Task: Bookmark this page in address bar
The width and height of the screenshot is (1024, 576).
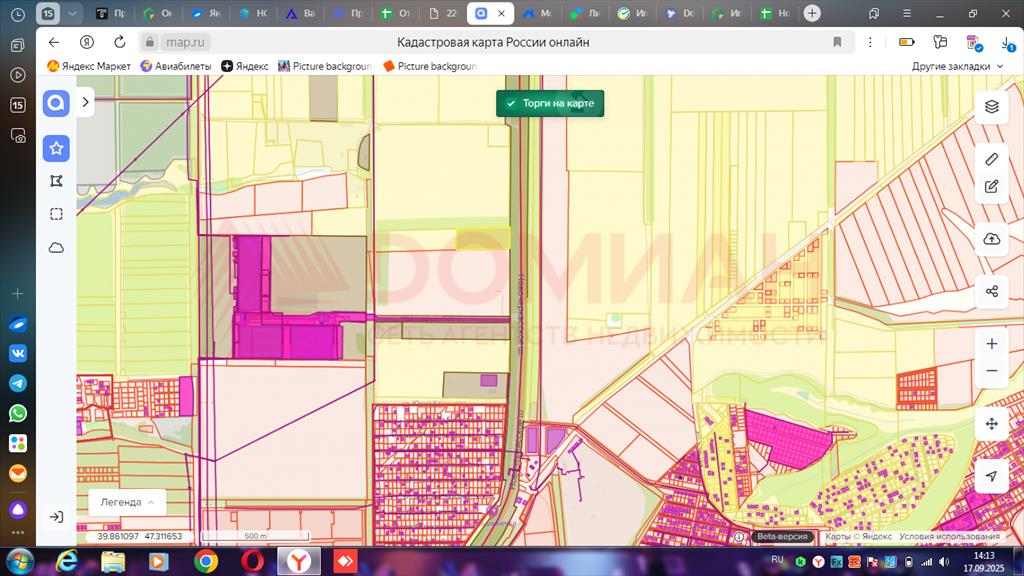Action: pos(838,42)
